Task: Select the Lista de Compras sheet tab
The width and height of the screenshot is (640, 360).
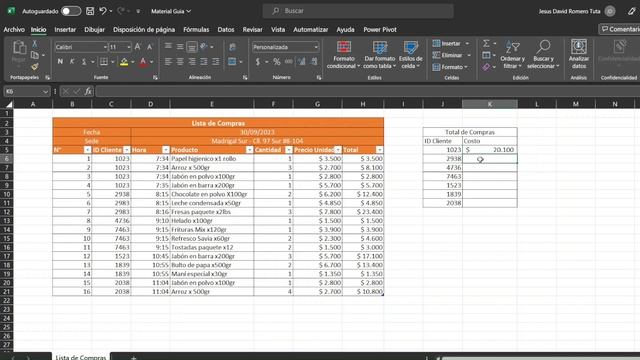Action: (81, 357)
